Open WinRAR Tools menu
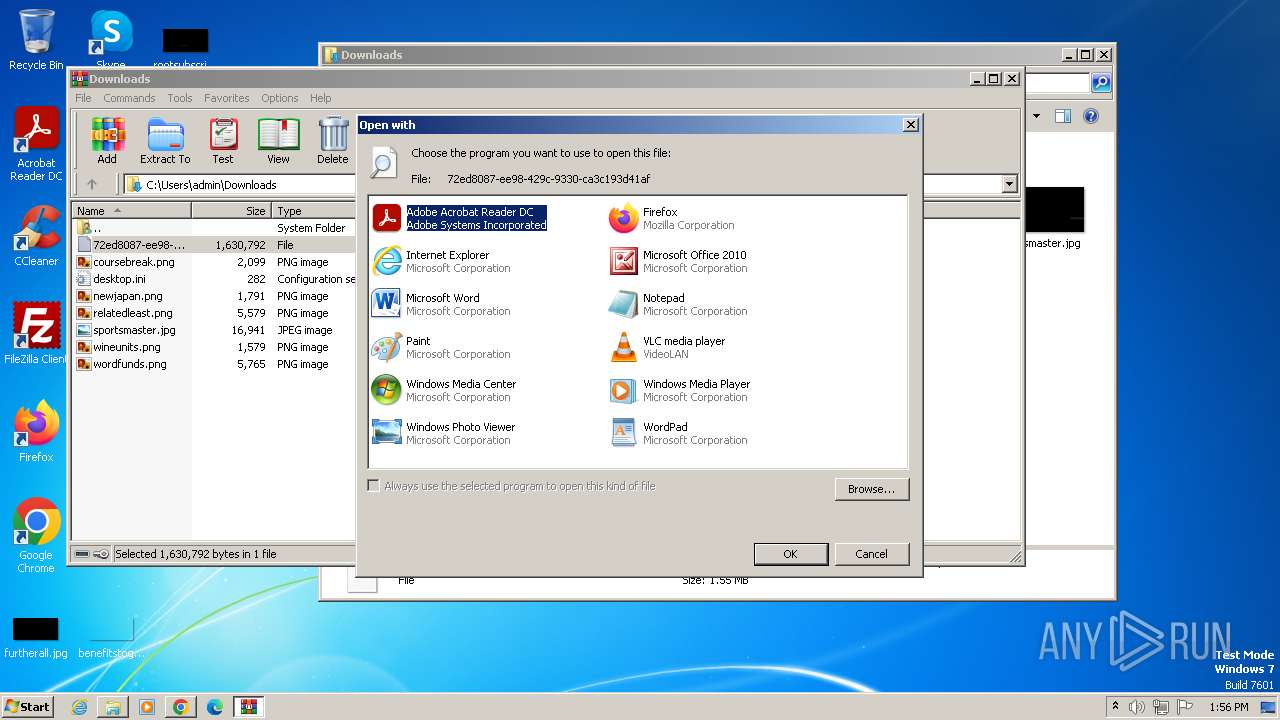Image resolution: width=1280 pixels, height=720 pixels. pos(180,98)
